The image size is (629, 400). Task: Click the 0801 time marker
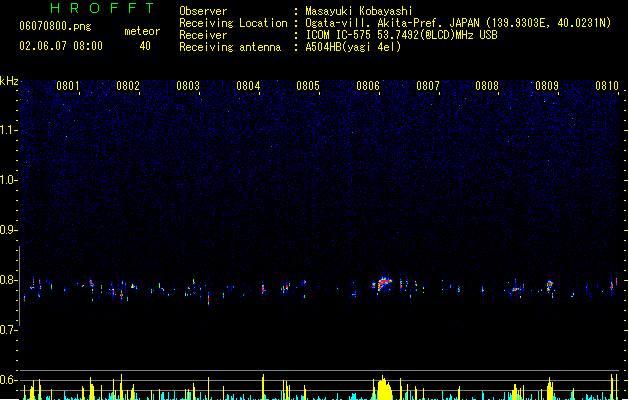[x=67, y=86]
